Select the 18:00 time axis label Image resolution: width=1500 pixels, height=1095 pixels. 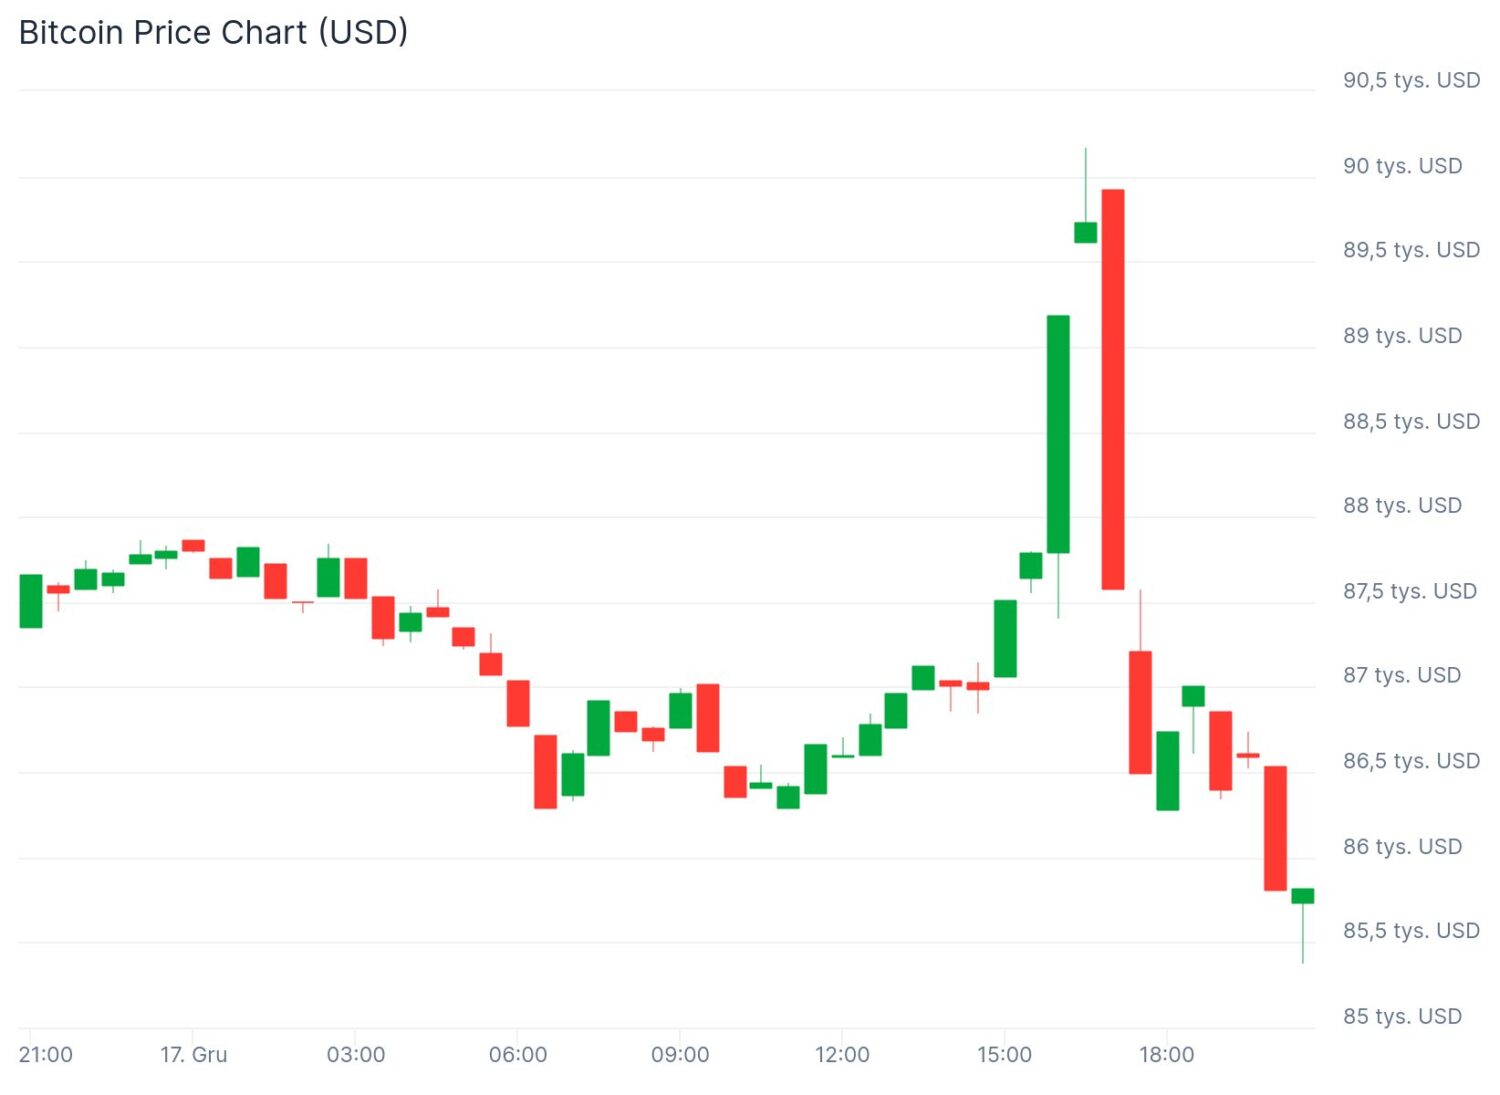[1166, 1054]
